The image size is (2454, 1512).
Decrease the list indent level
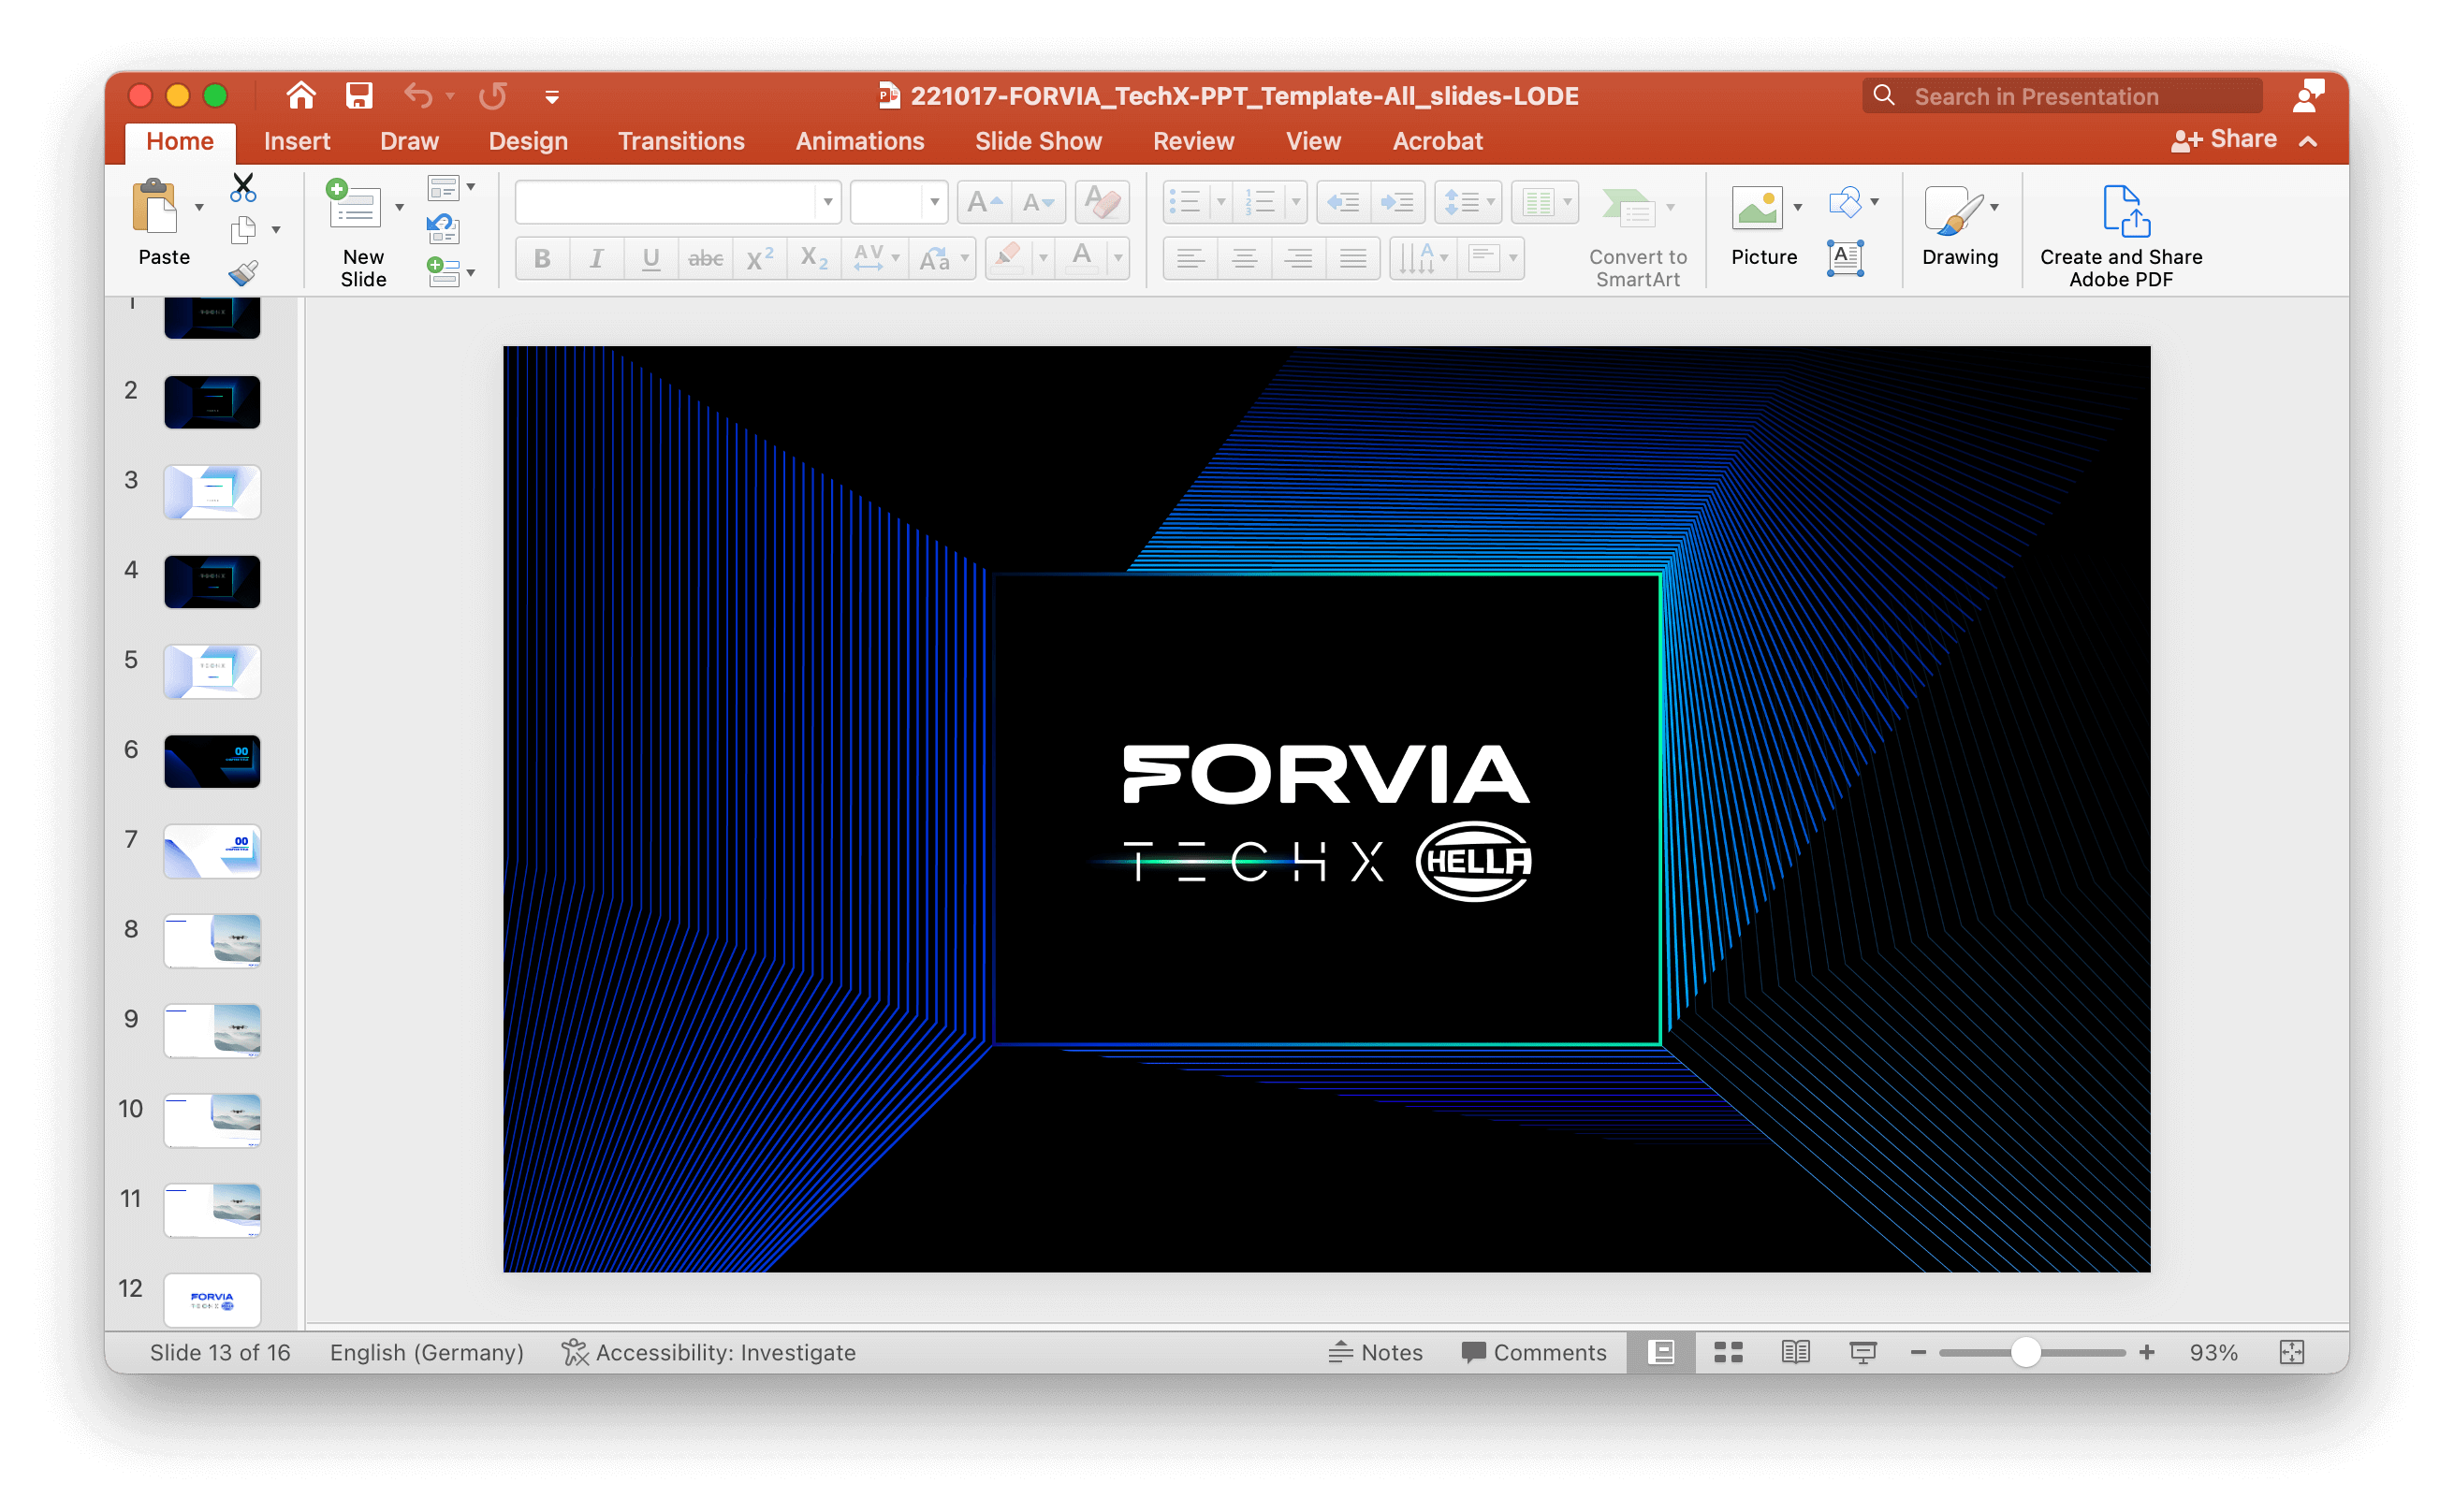(x=1343, y=203)
